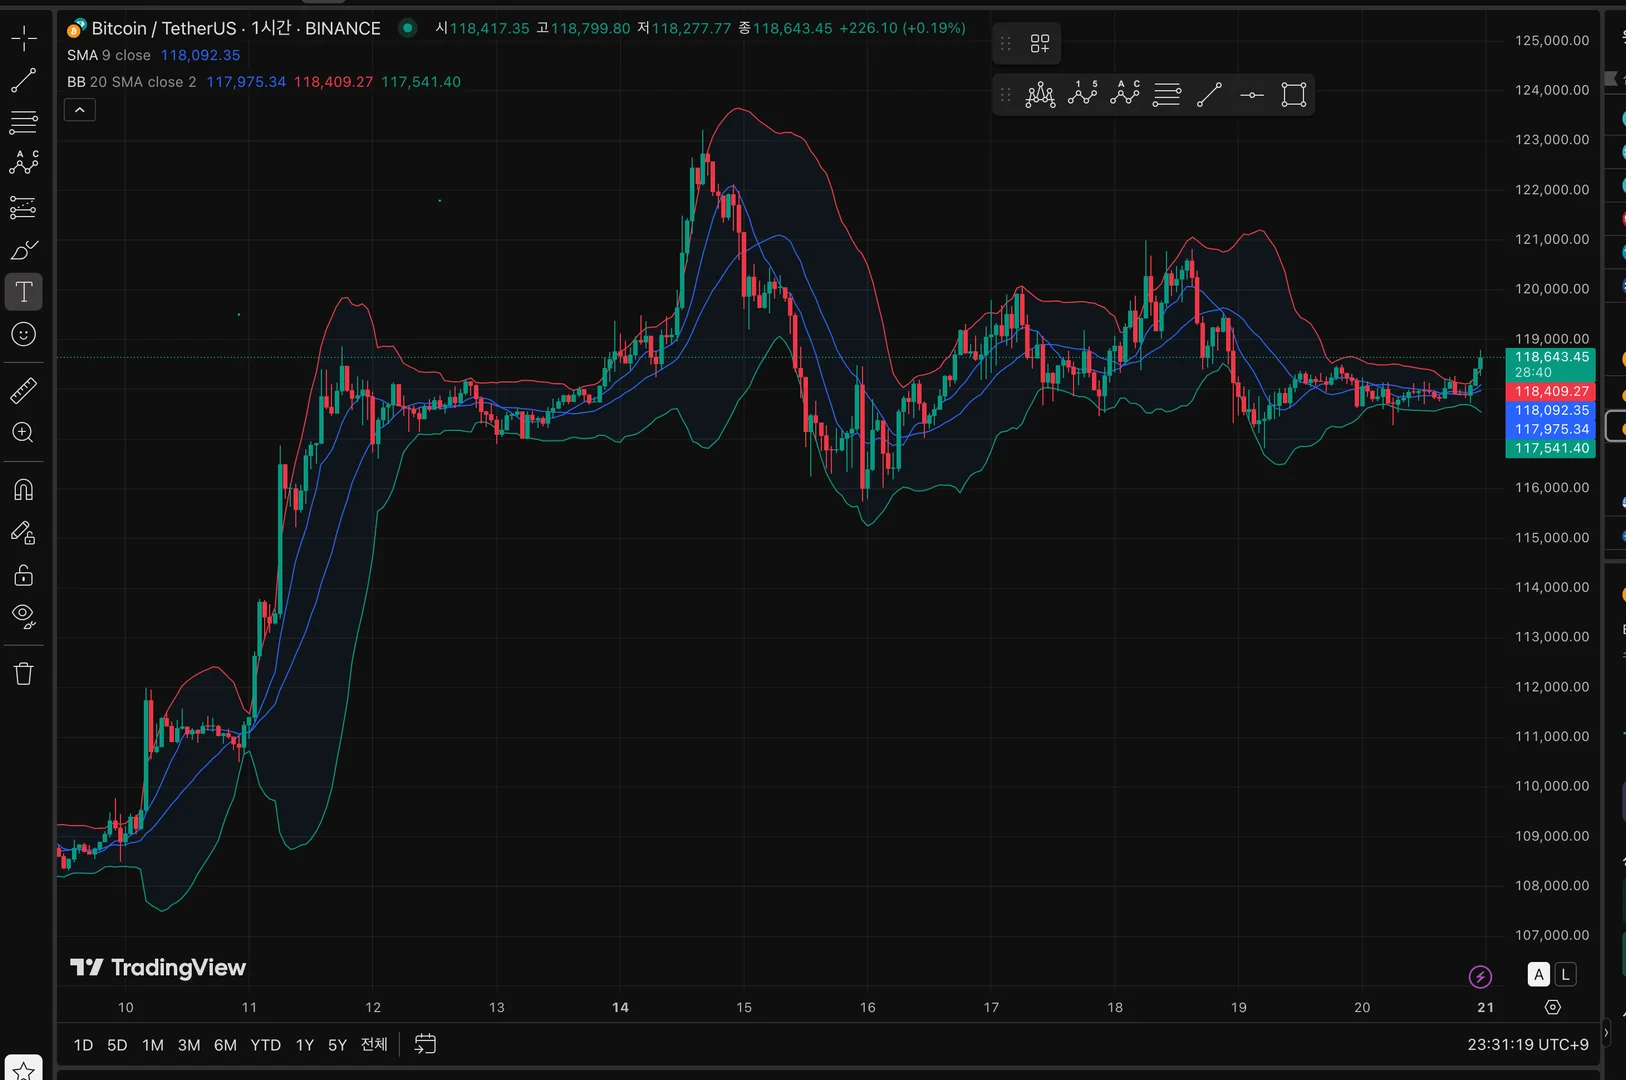Open the Fibonacci retracement tools
The width and height of the screenshot is (1626, 1080).
(x=24, y=123)
